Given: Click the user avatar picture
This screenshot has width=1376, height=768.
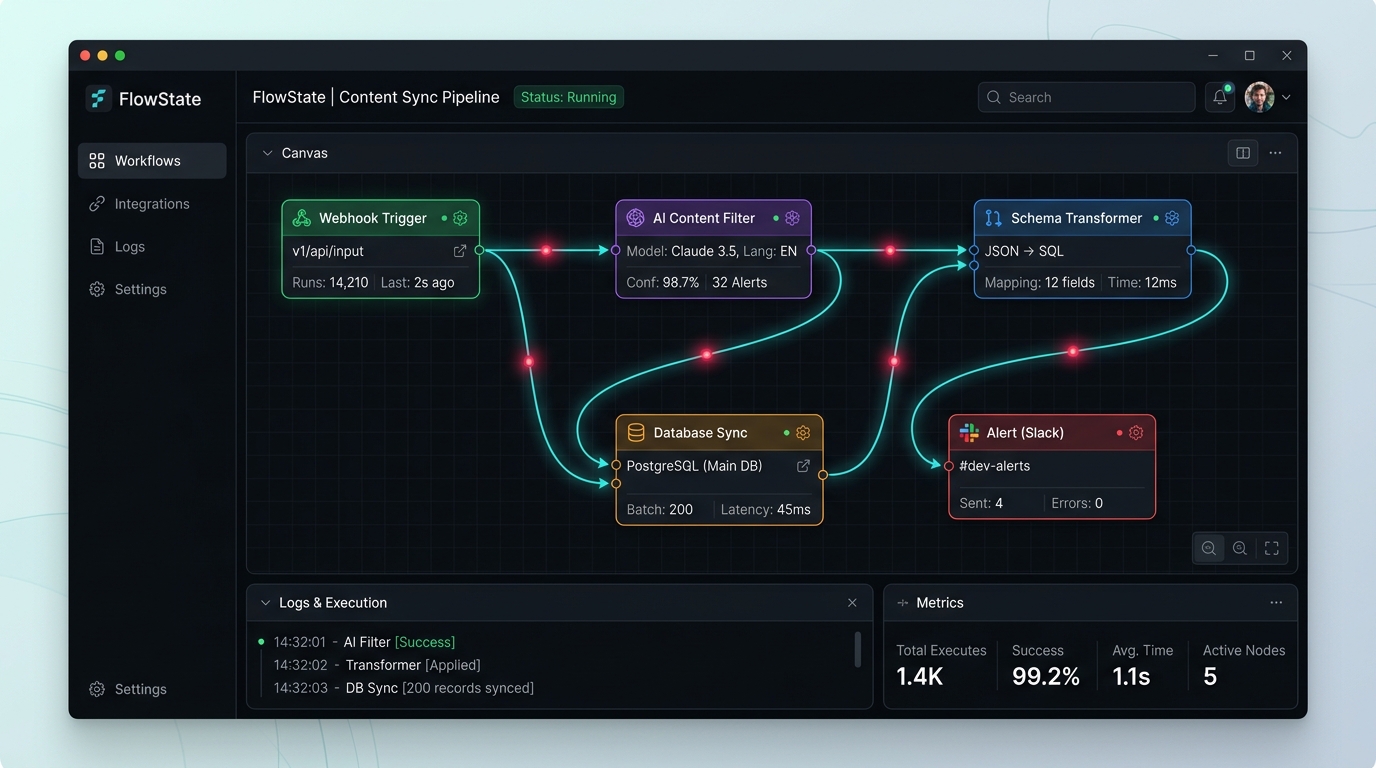Looking at the screenshot, I should pyautogui.click(x=1259, y=97).
